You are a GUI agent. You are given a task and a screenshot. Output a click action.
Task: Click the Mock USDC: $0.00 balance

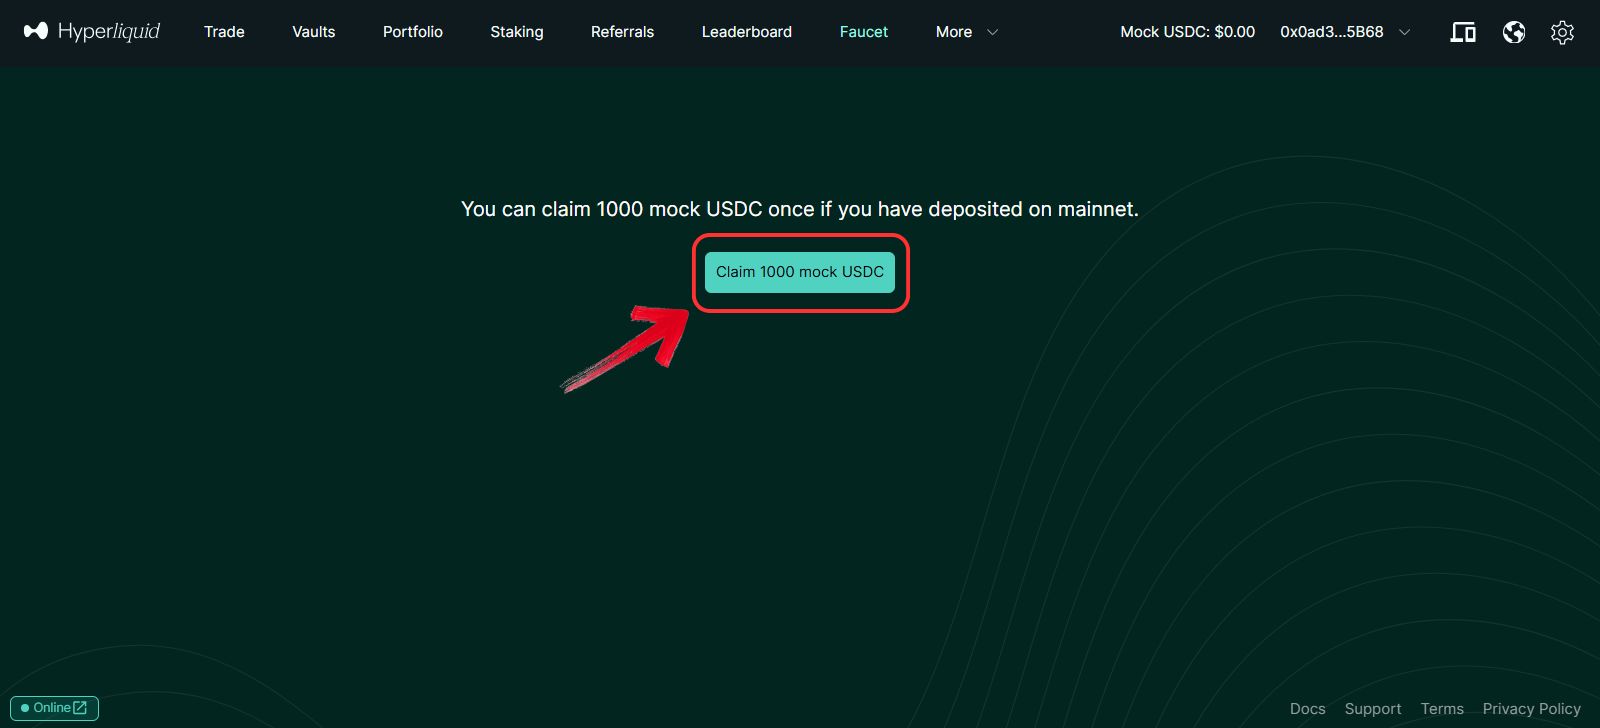tap(1188, 32)
